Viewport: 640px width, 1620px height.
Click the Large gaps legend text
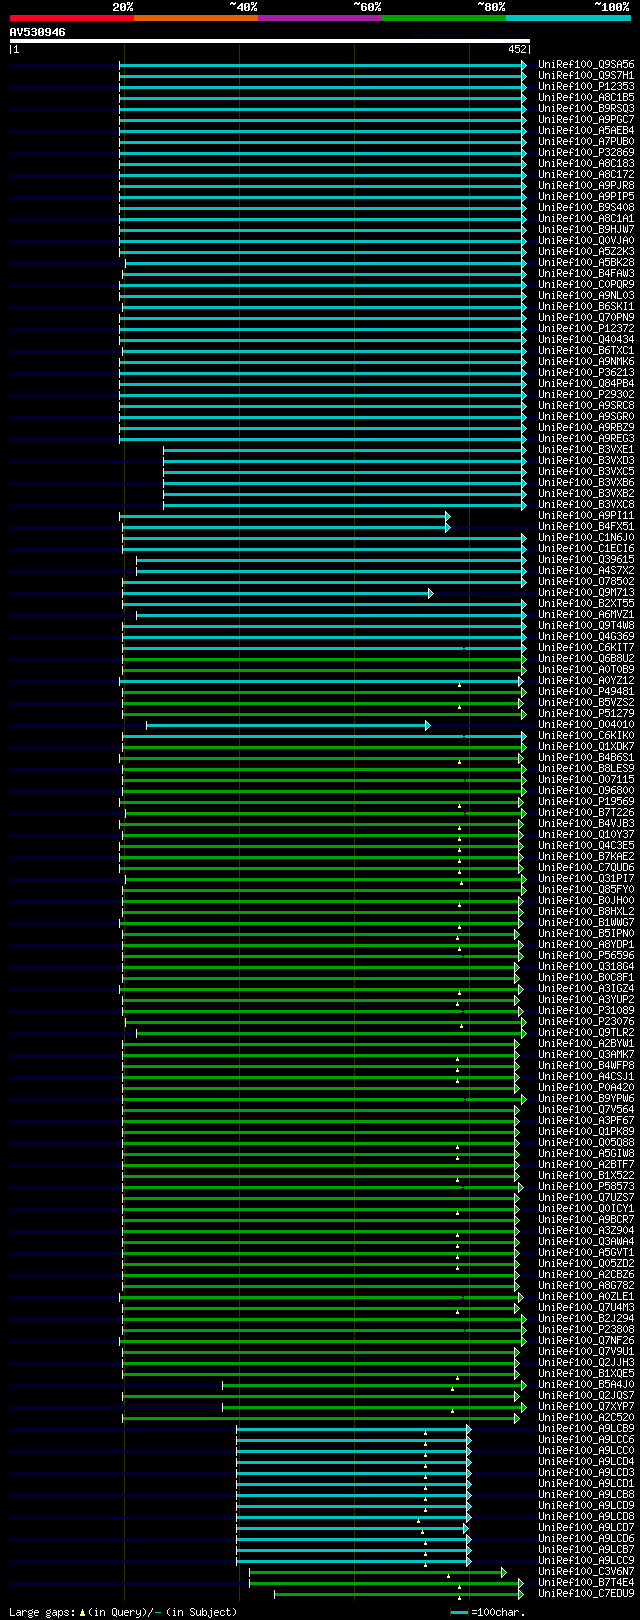pyautogui.click(x=124, y=1612)
